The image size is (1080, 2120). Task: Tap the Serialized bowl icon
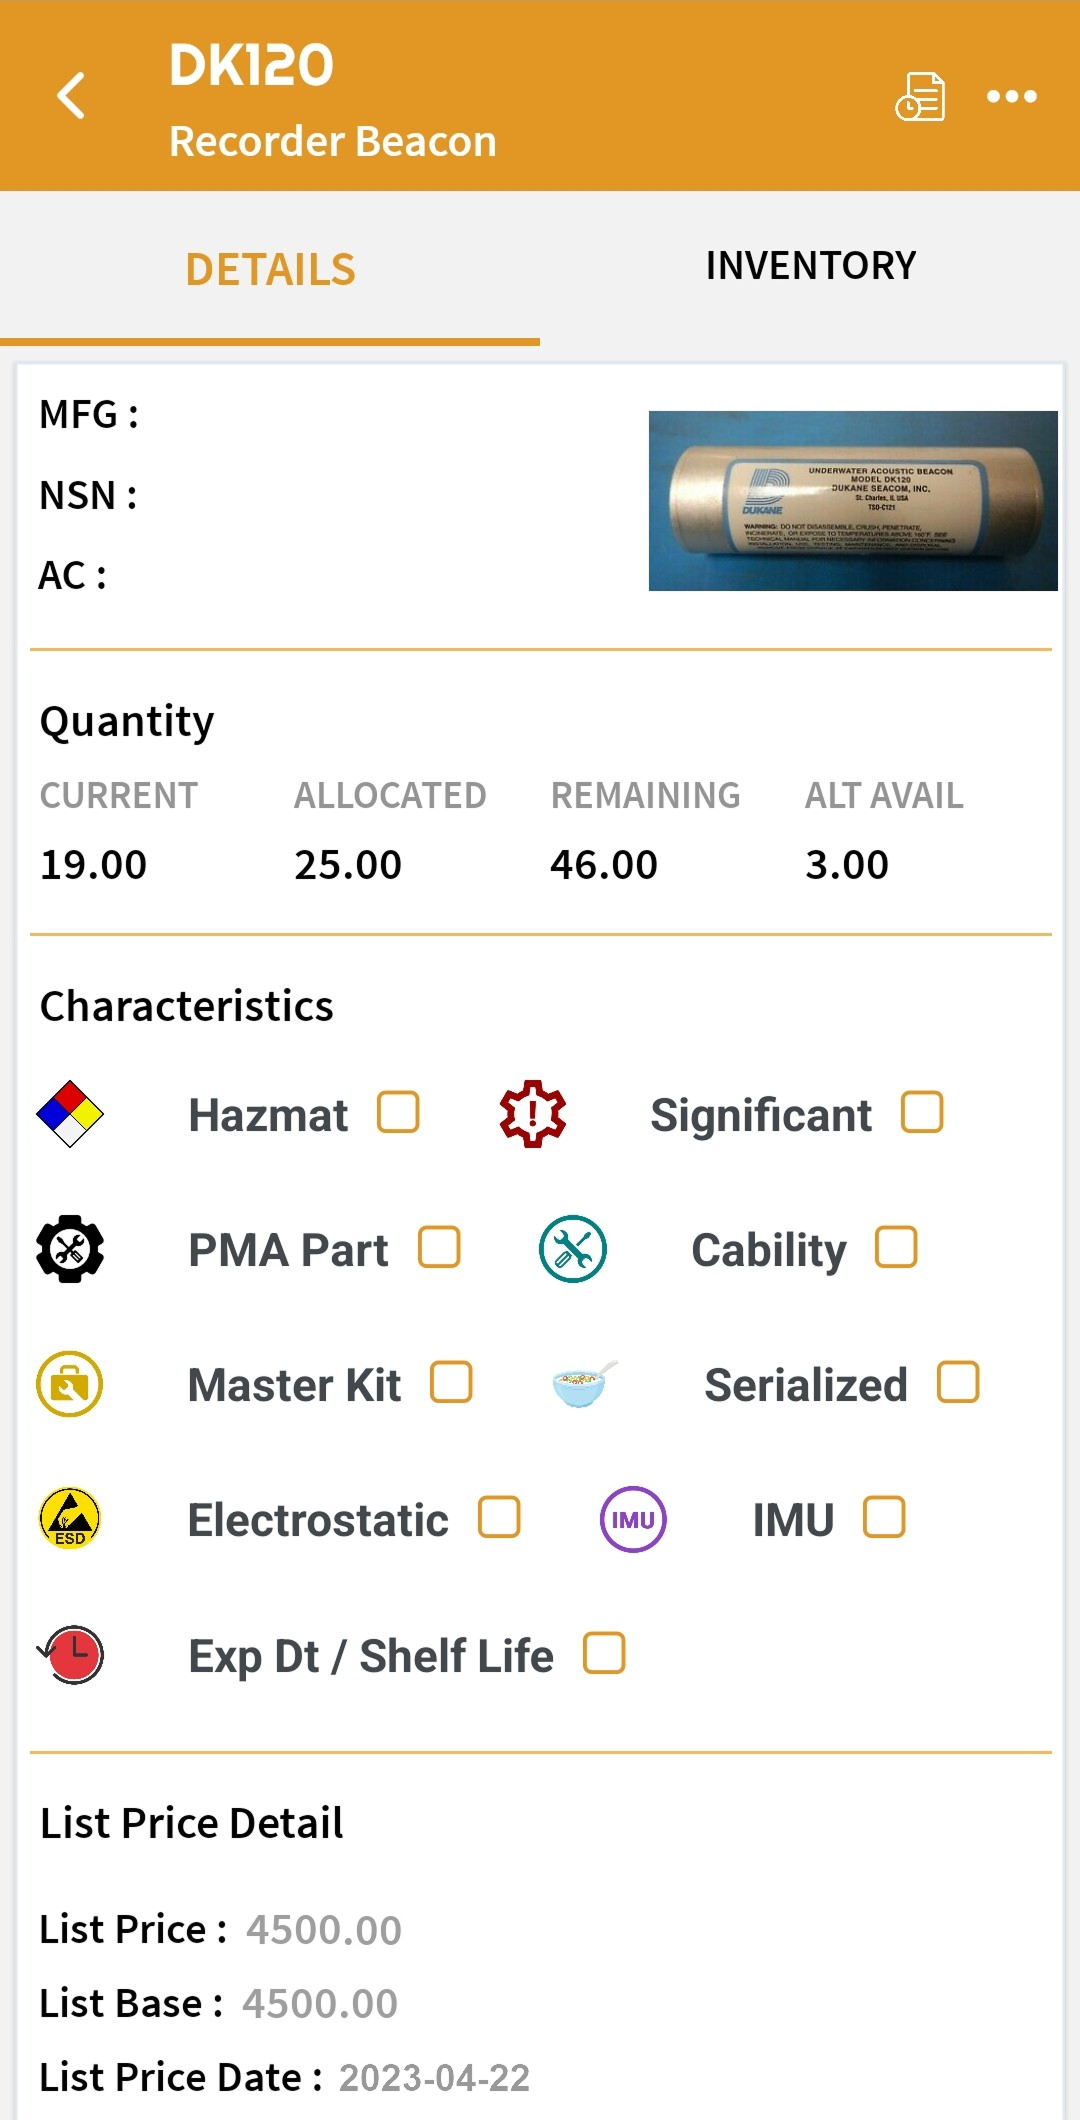click(585, 1384)
